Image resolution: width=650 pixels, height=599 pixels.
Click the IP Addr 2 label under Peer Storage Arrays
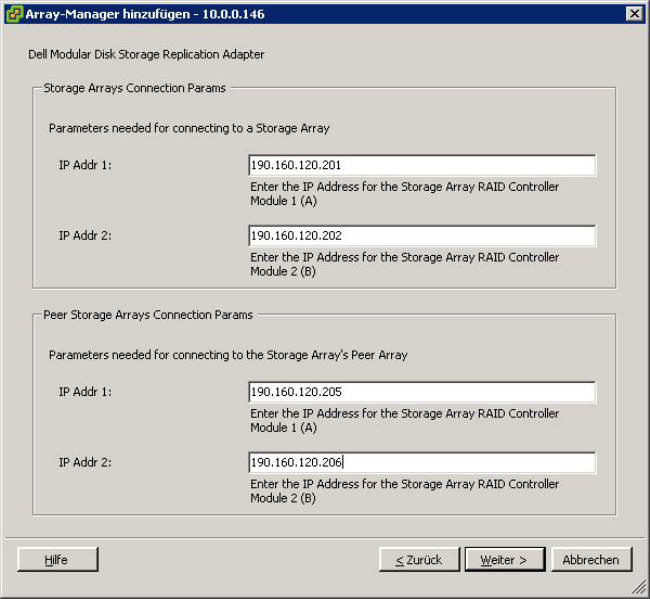pyautogui.click(x=85, y=463)
